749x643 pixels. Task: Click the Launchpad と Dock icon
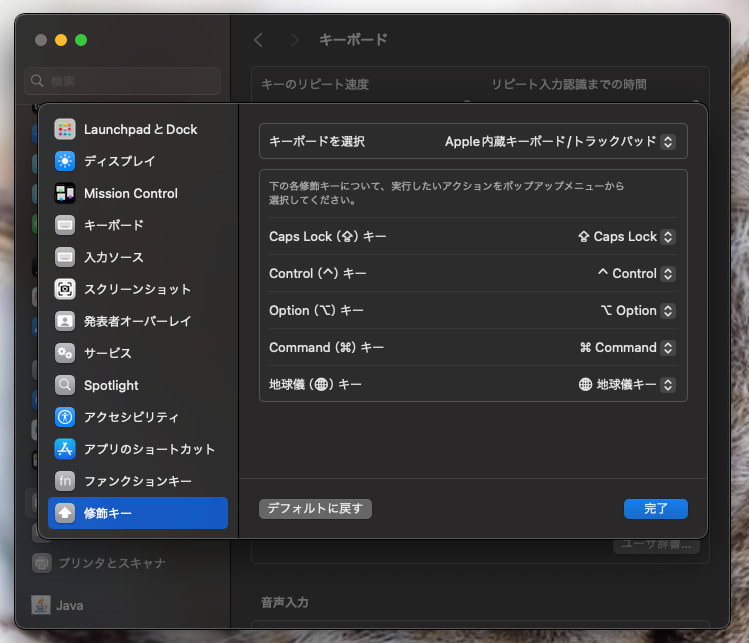coord(65,129)
